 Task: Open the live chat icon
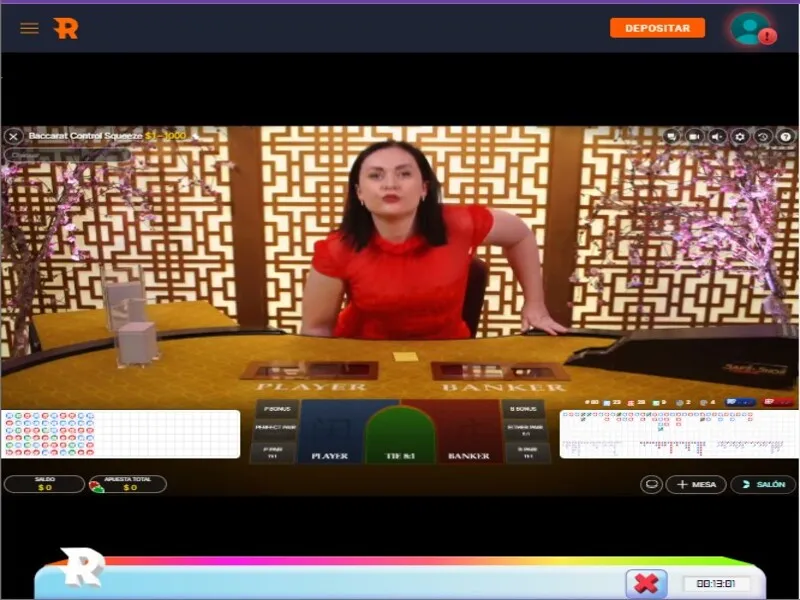pyautogui.click(x=672, y=137)
